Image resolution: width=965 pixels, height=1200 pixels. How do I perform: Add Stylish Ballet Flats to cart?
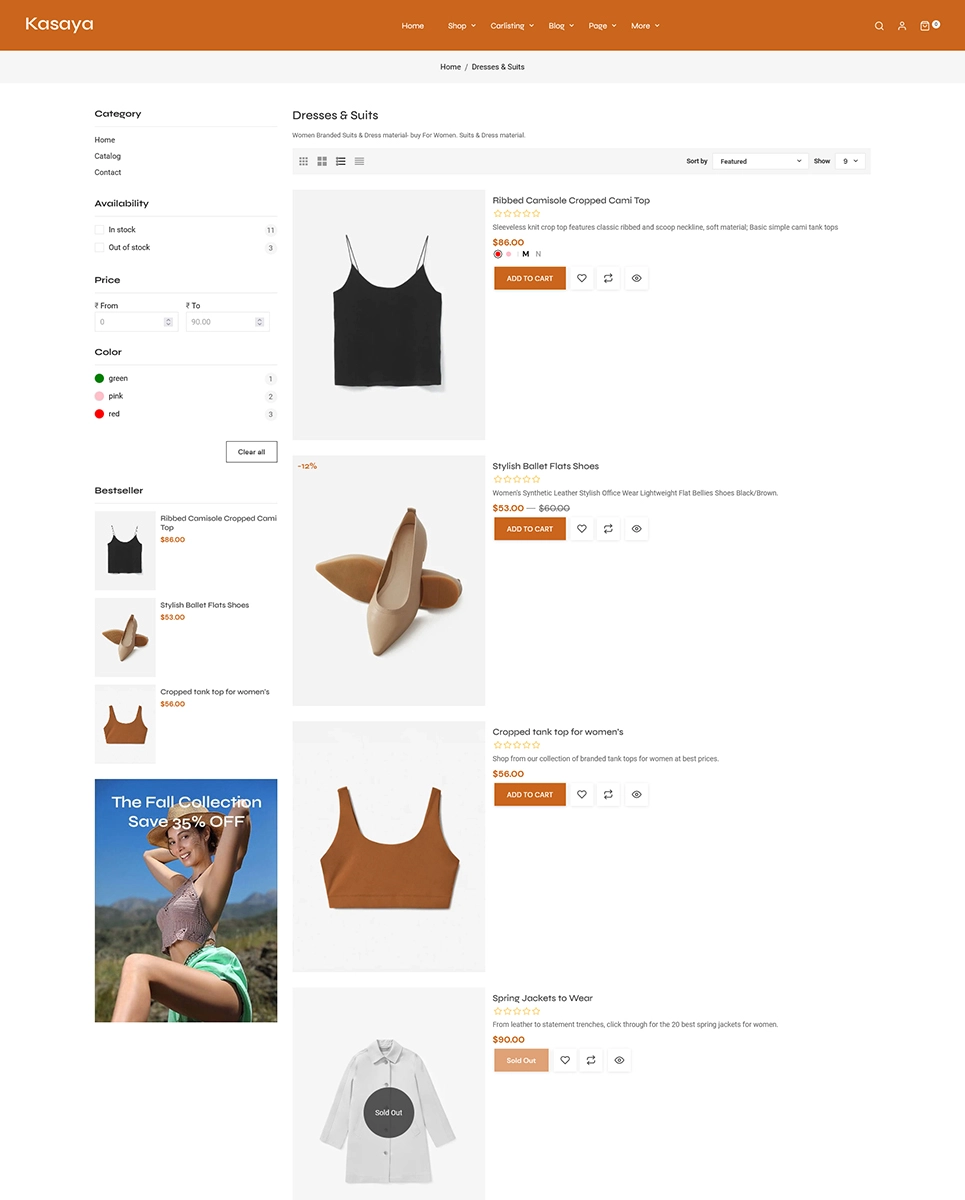pos(530,529)
